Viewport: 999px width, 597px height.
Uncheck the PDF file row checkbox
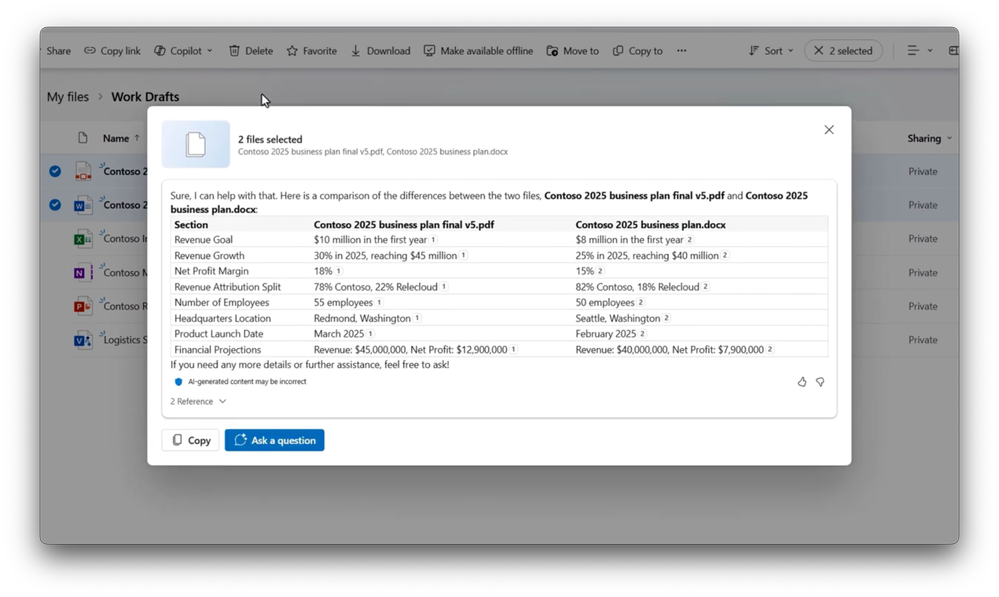point(55,171)
